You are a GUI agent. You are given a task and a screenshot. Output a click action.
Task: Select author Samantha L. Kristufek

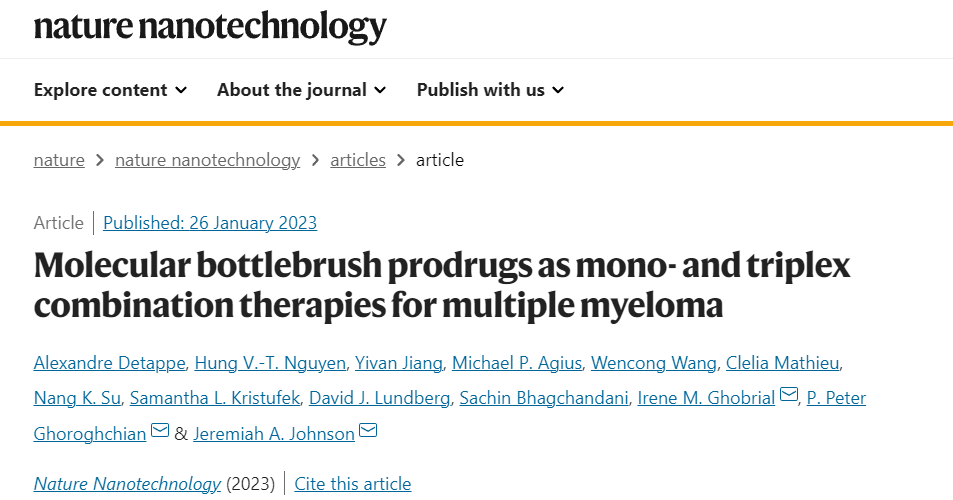pos(215,398)
